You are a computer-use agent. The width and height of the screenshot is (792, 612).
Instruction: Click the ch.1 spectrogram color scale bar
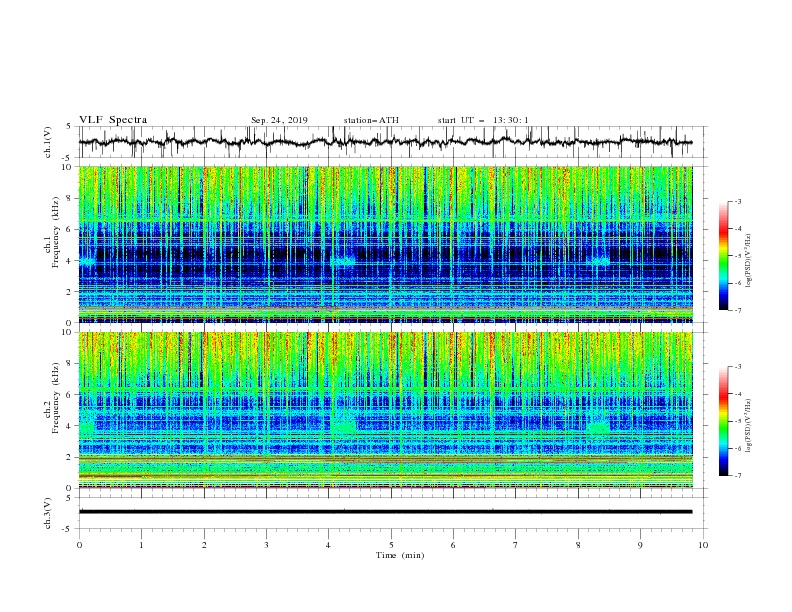(723, 256)
